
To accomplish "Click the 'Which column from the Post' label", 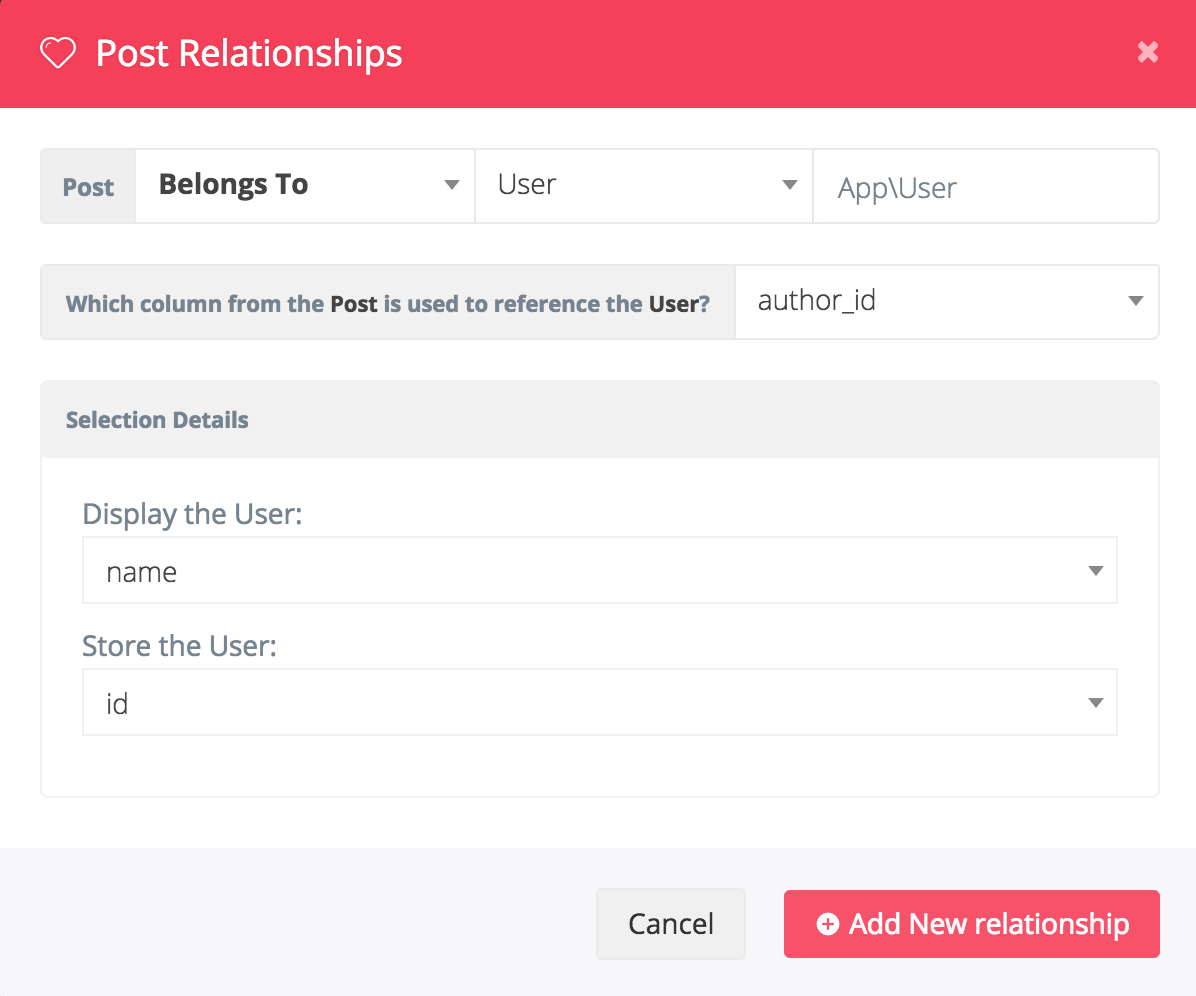I will pyautogui.click(x=387, y=303).
